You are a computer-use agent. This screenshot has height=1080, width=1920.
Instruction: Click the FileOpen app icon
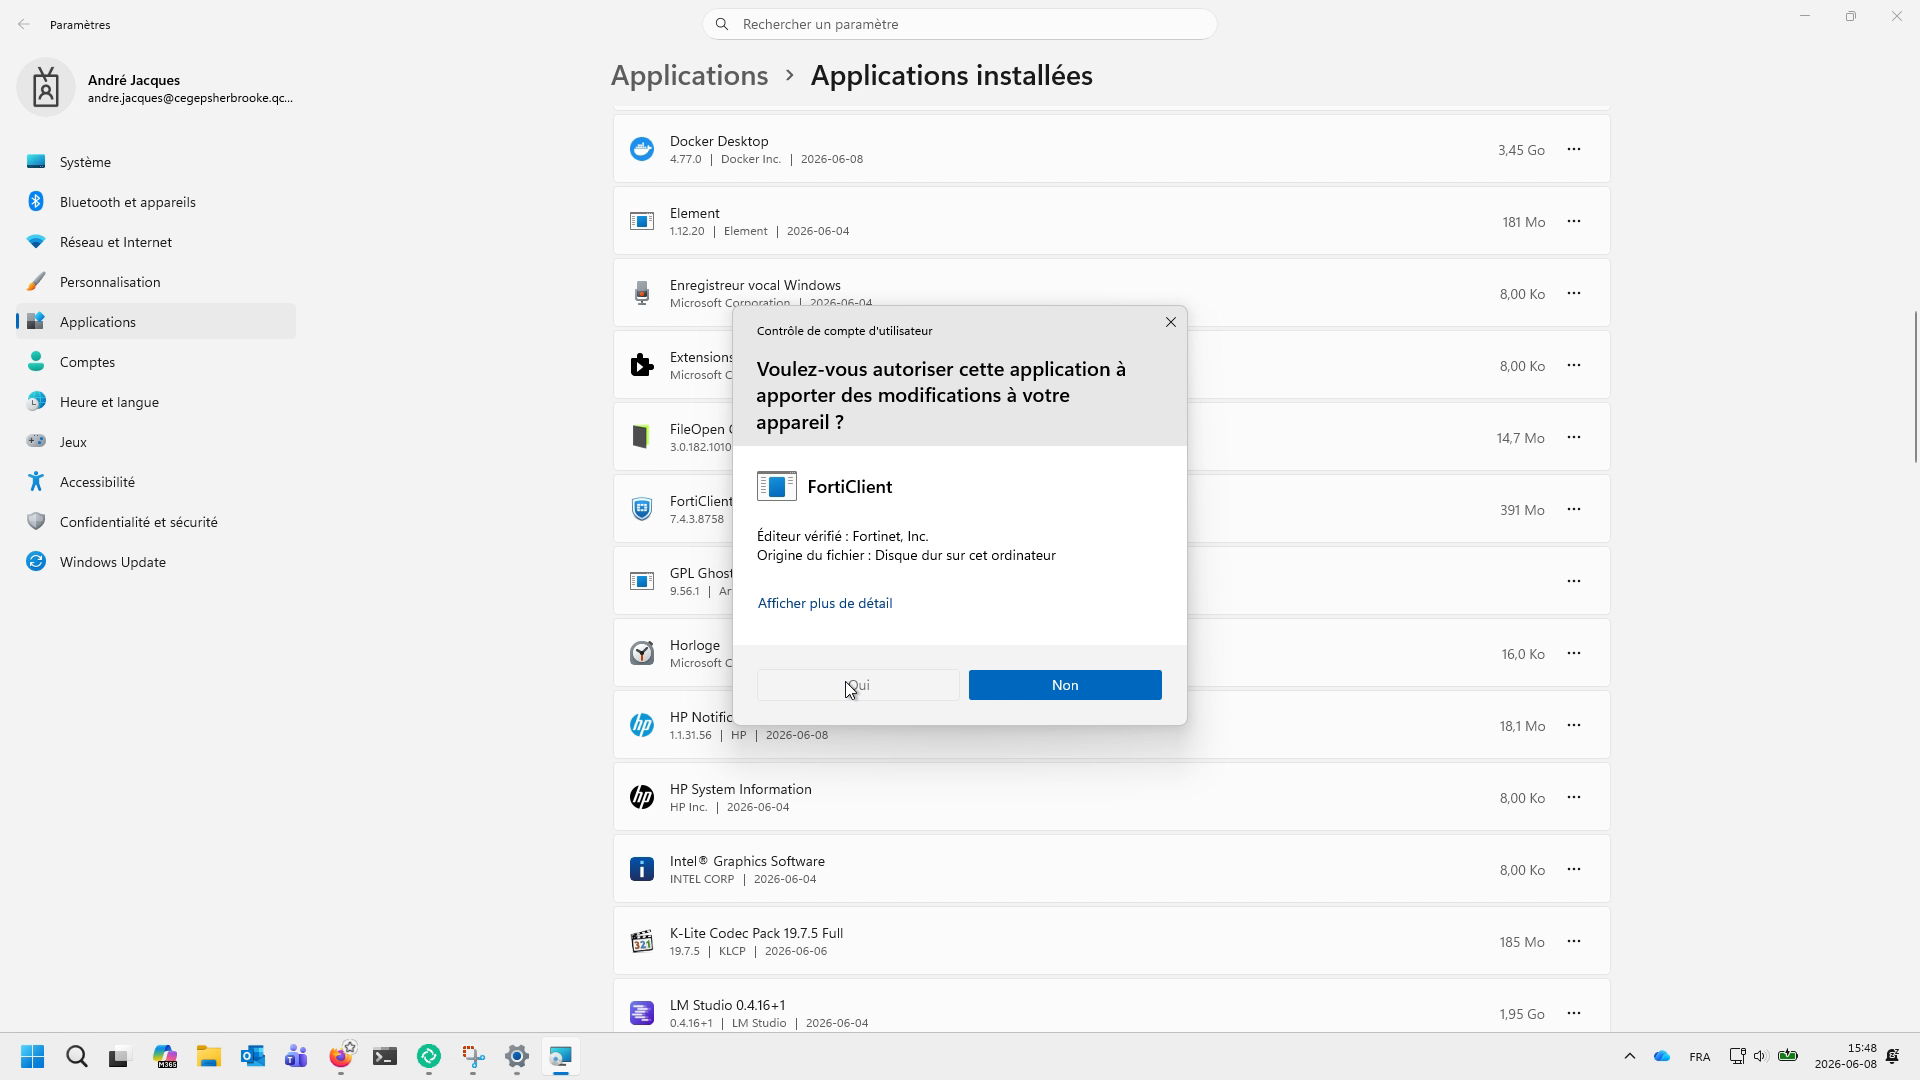(x=642, y=438)
